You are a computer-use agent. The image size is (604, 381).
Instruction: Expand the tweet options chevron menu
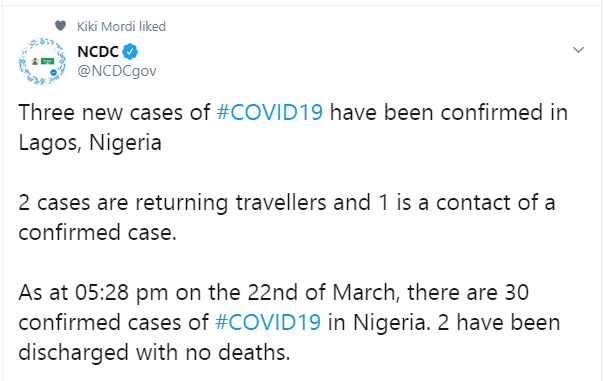coord(578,50)
